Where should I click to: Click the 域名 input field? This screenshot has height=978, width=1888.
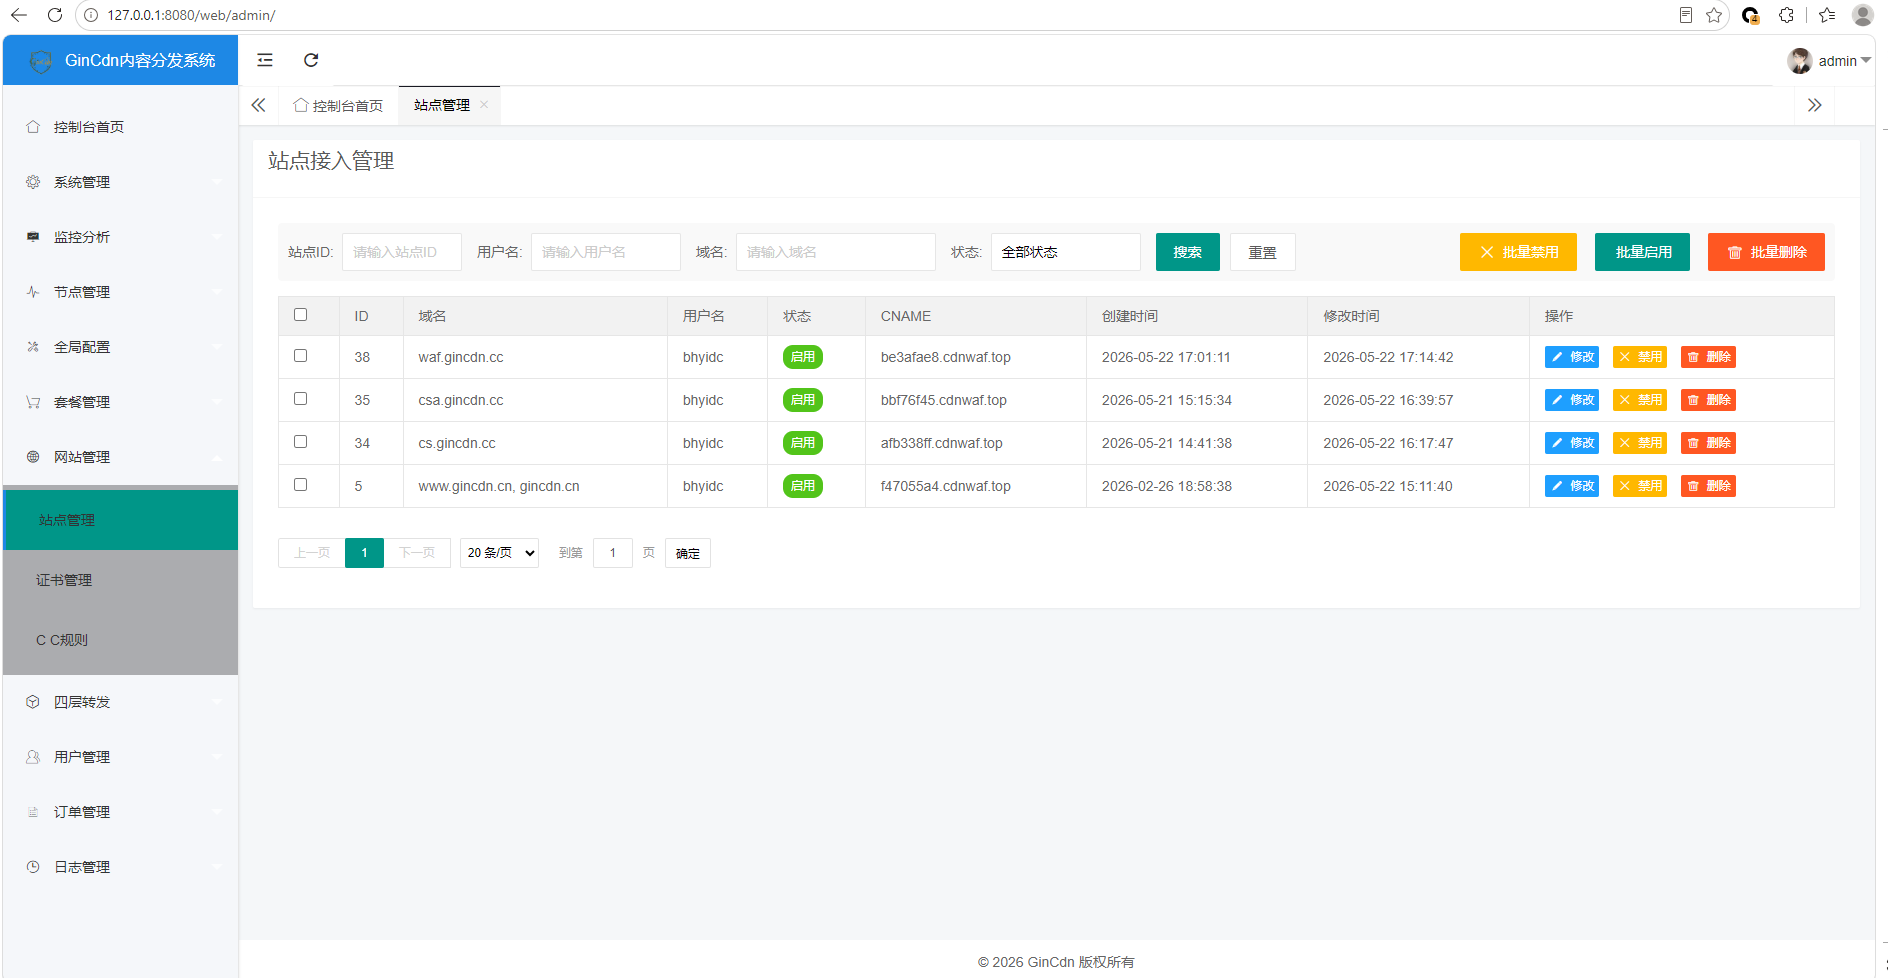pos(836,252)
